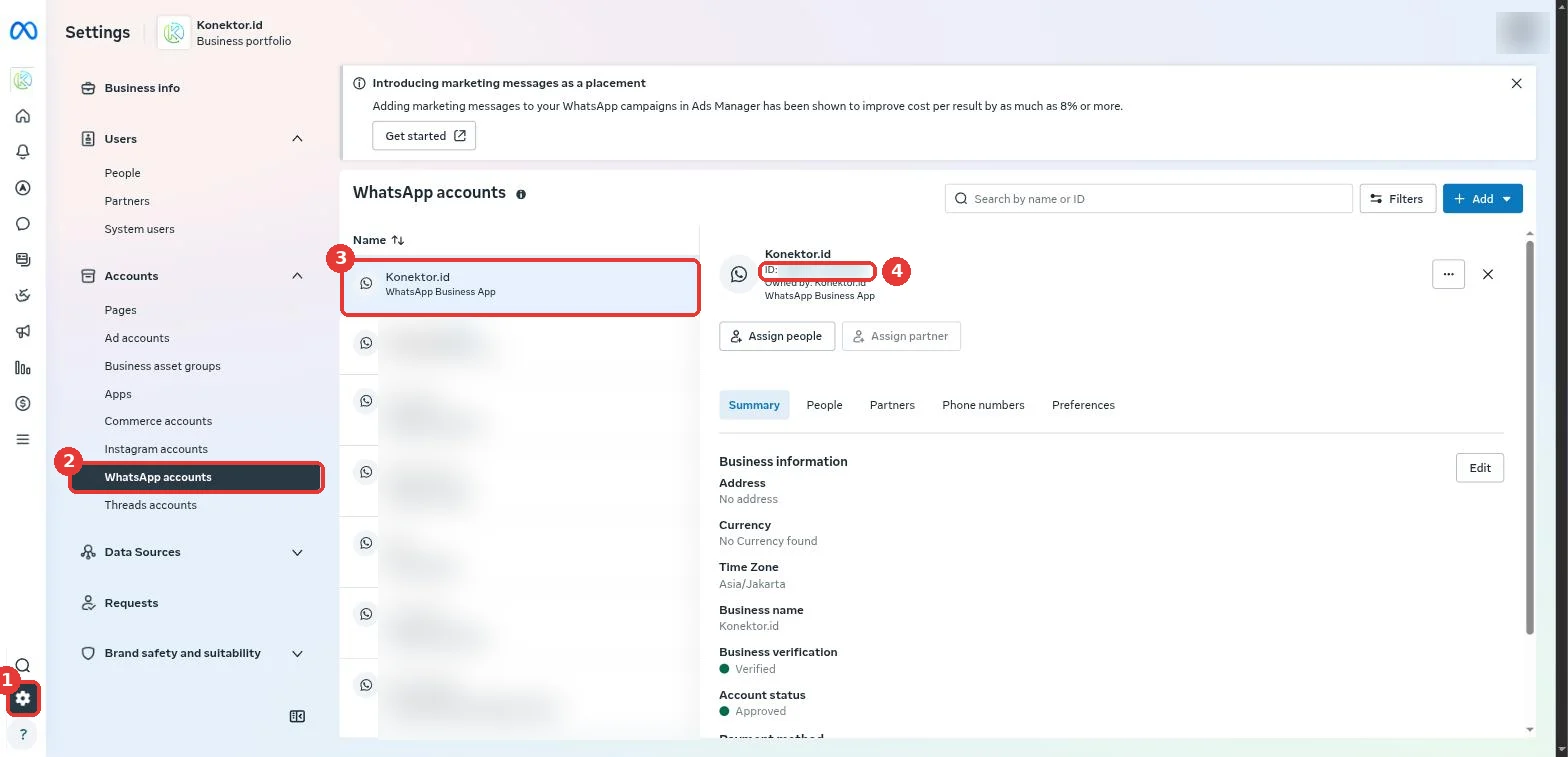The height and width of the screenshot is (757, 1568).
Task: Sort list by Name column
Action: [379, 240]
